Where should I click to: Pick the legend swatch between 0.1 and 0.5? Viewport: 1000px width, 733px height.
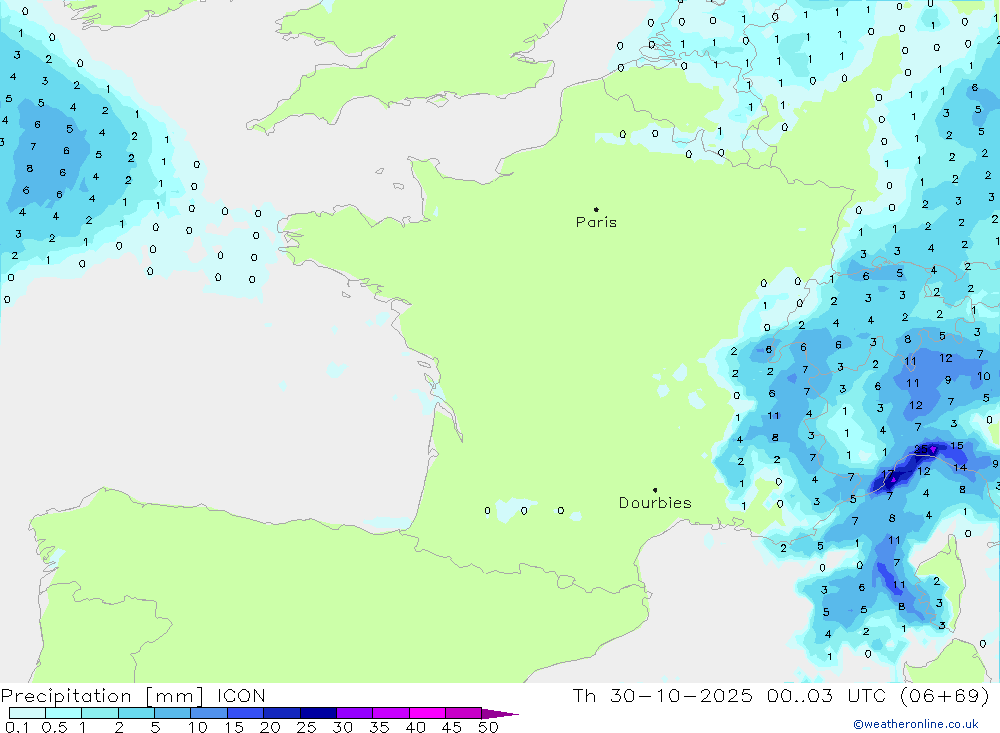27,713
